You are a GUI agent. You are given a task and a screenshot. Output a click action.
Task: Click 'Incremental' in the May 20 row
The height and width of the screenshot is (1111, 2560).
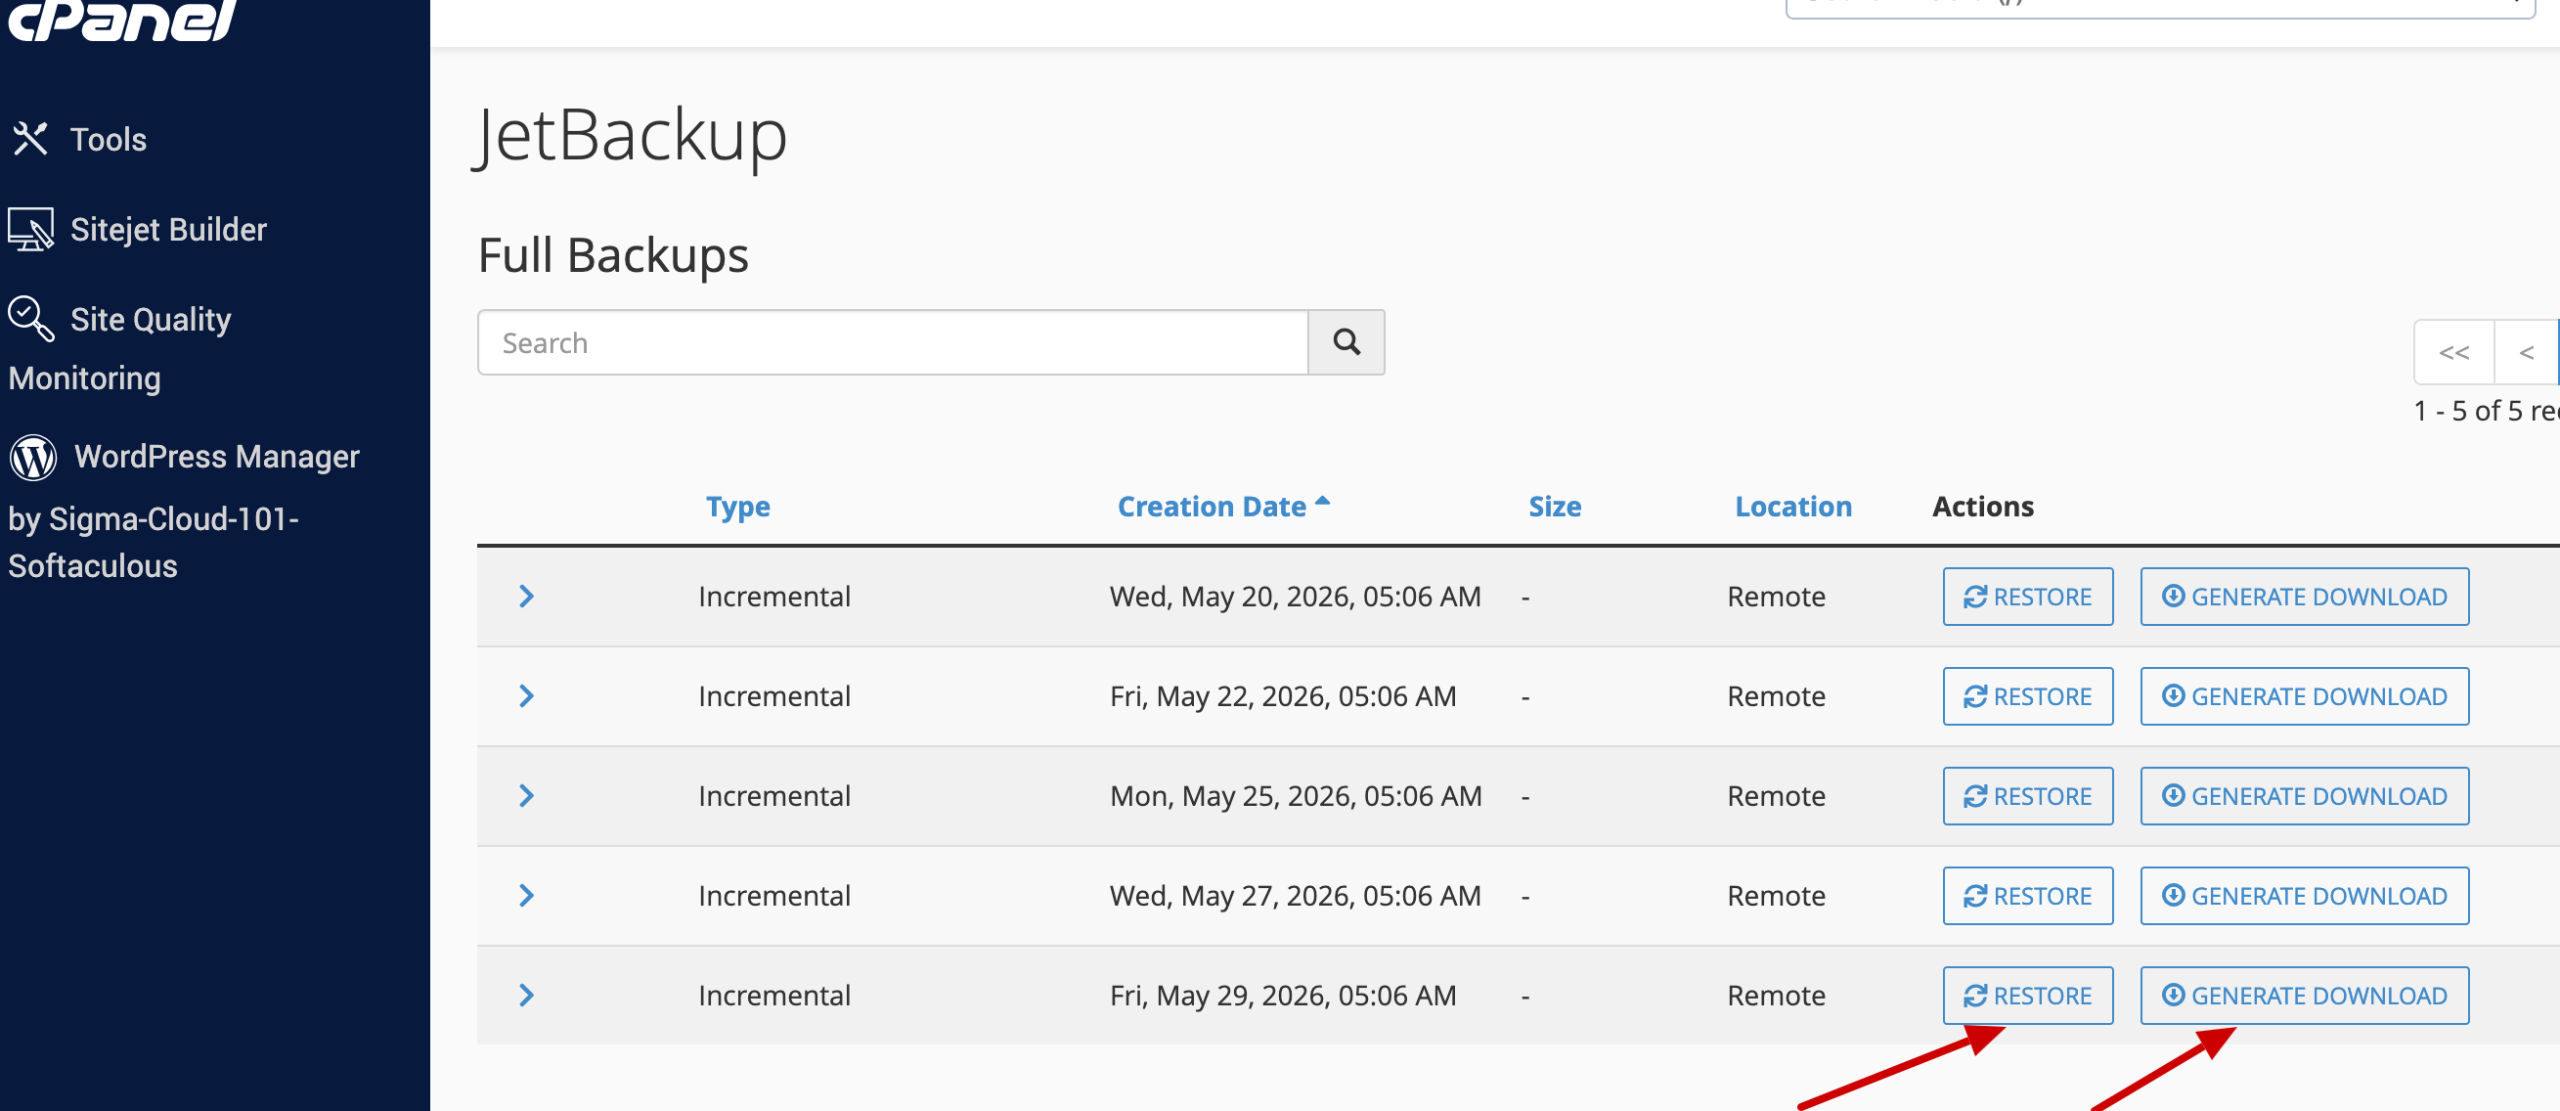click(x=774, y=597)
